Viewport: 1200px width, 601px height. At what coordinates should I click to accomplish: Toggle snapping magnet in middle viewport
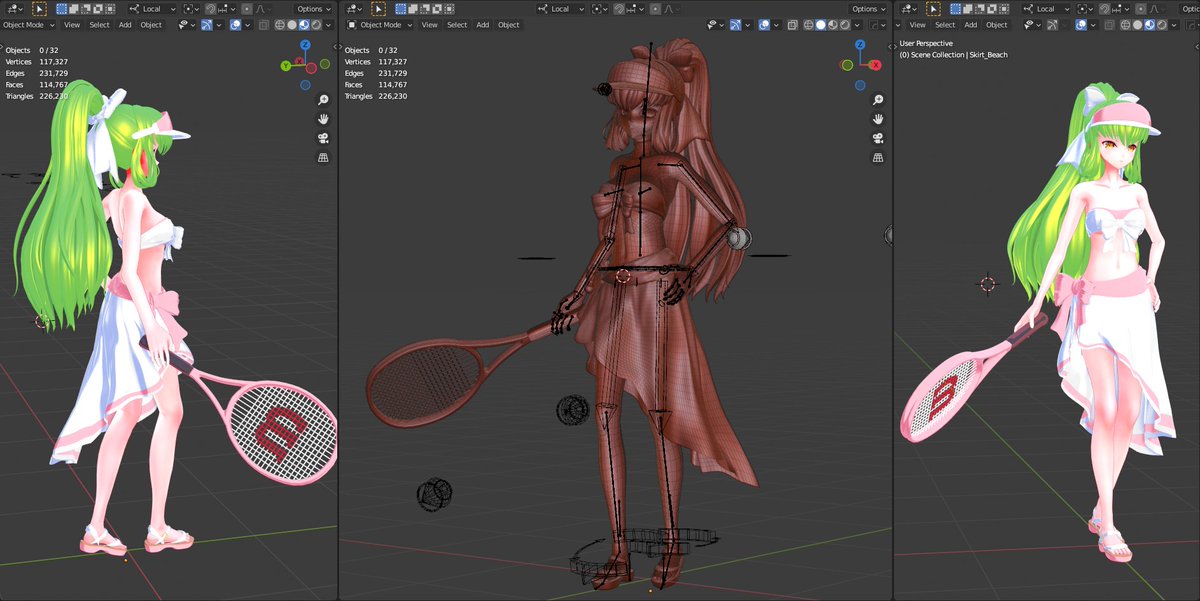click(x=619, y=9)
